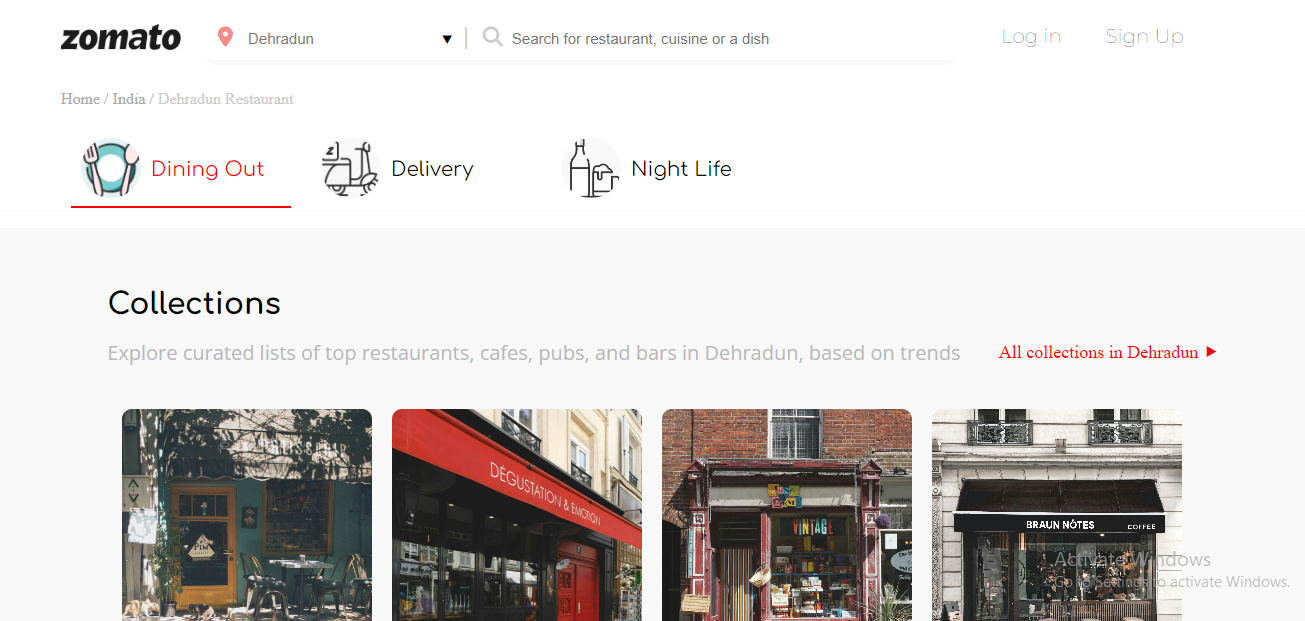Click the Sign Up link

(x=1144, y=37)
